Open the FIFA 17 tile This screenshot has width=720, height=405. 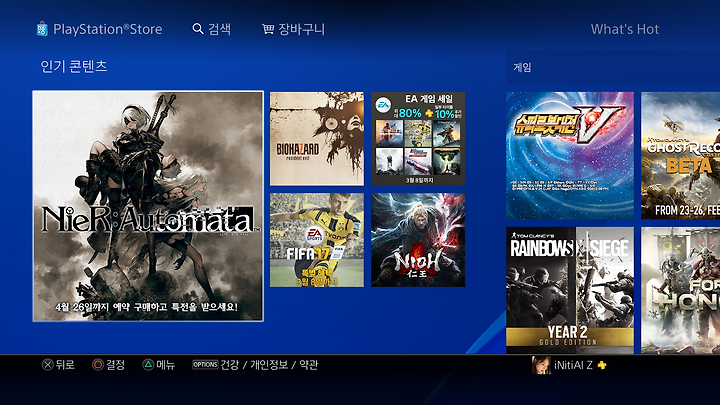[x=317, y=240]
